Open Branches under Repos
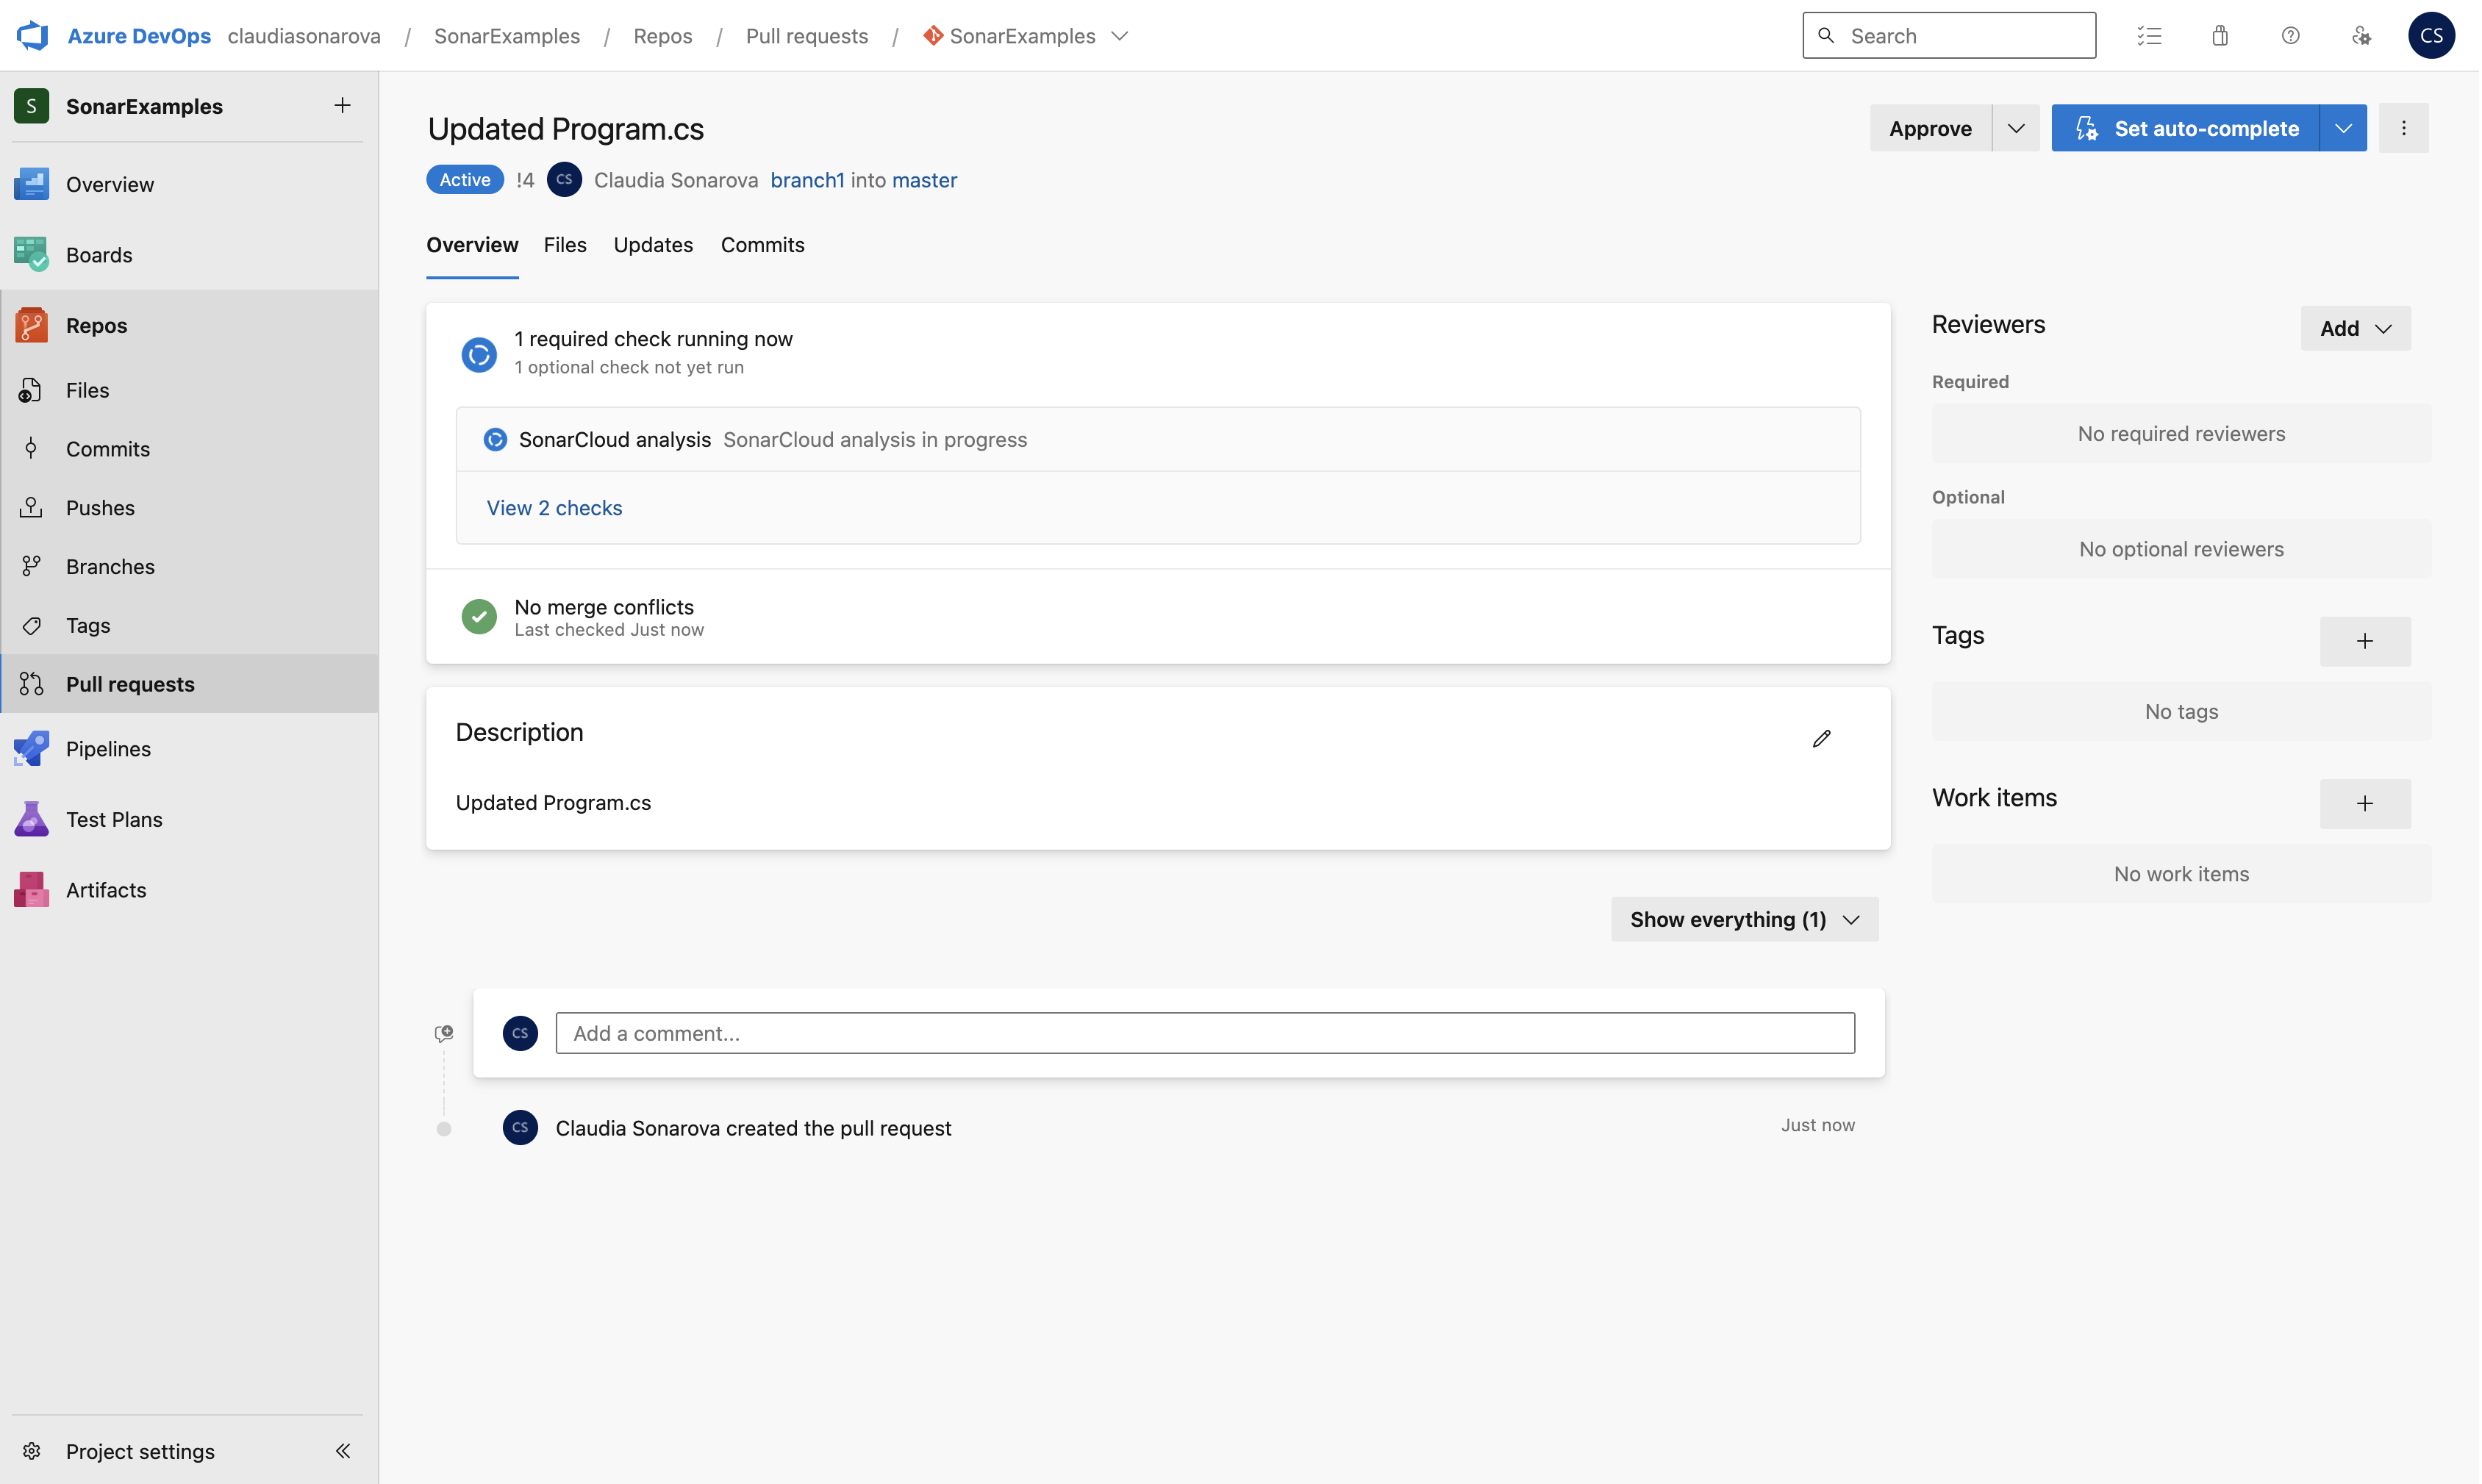The width and height of the screenshot is (2482, 1484). pyautogui.click(x=190, y=567)
